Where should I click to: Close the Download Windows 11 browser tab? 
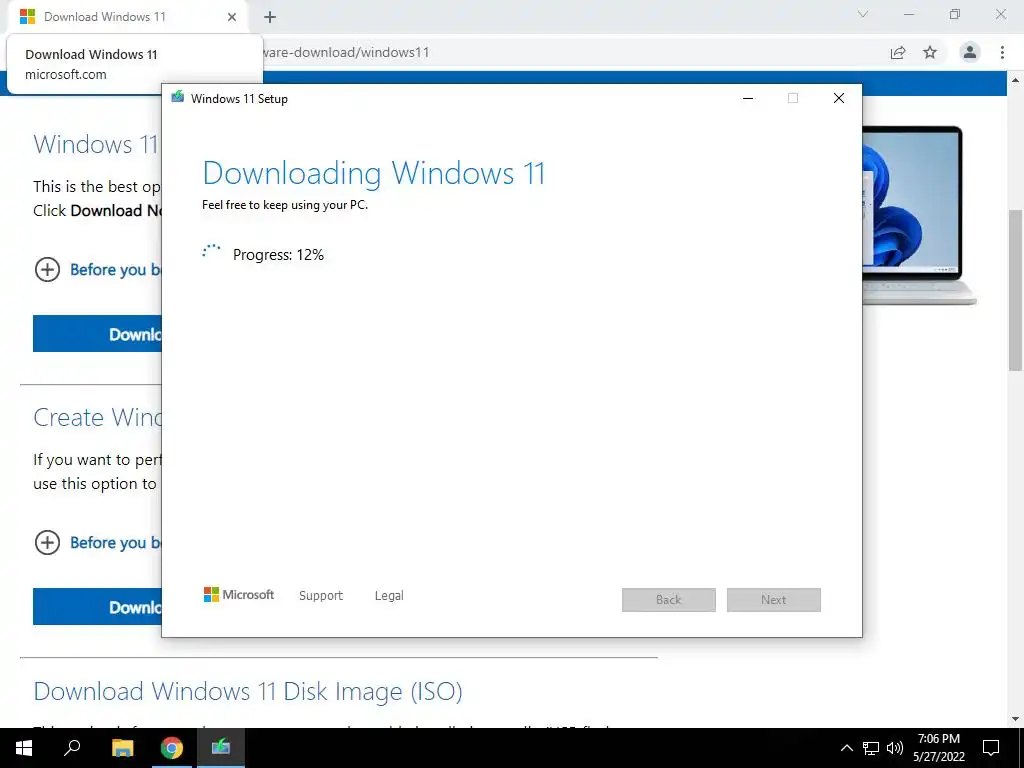[x=232, y=17]
